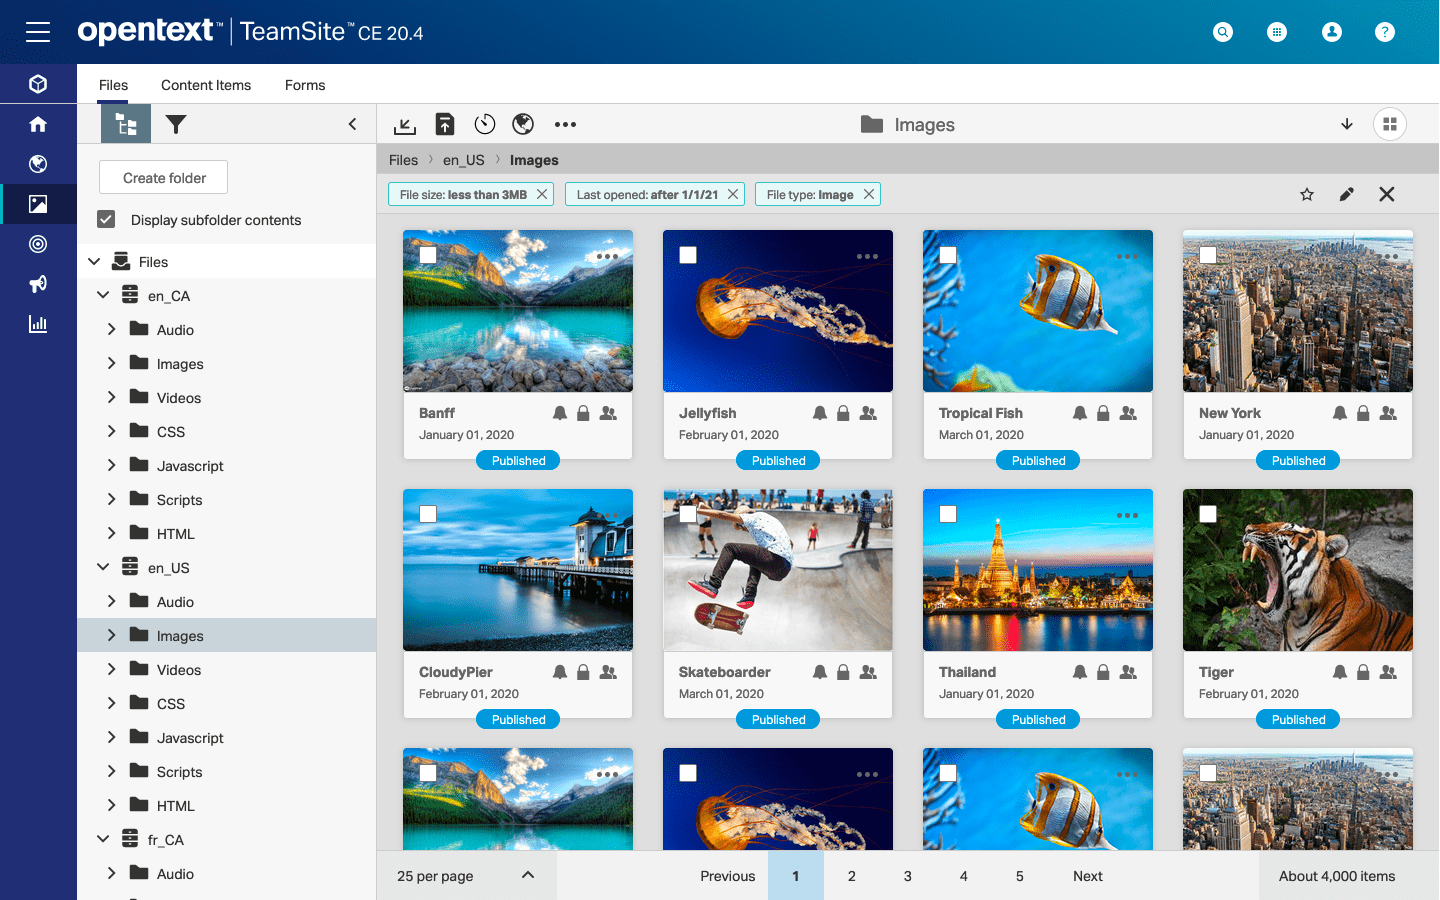
Task: Switch to the Content Items tab
Action: [x=206, y=85]
